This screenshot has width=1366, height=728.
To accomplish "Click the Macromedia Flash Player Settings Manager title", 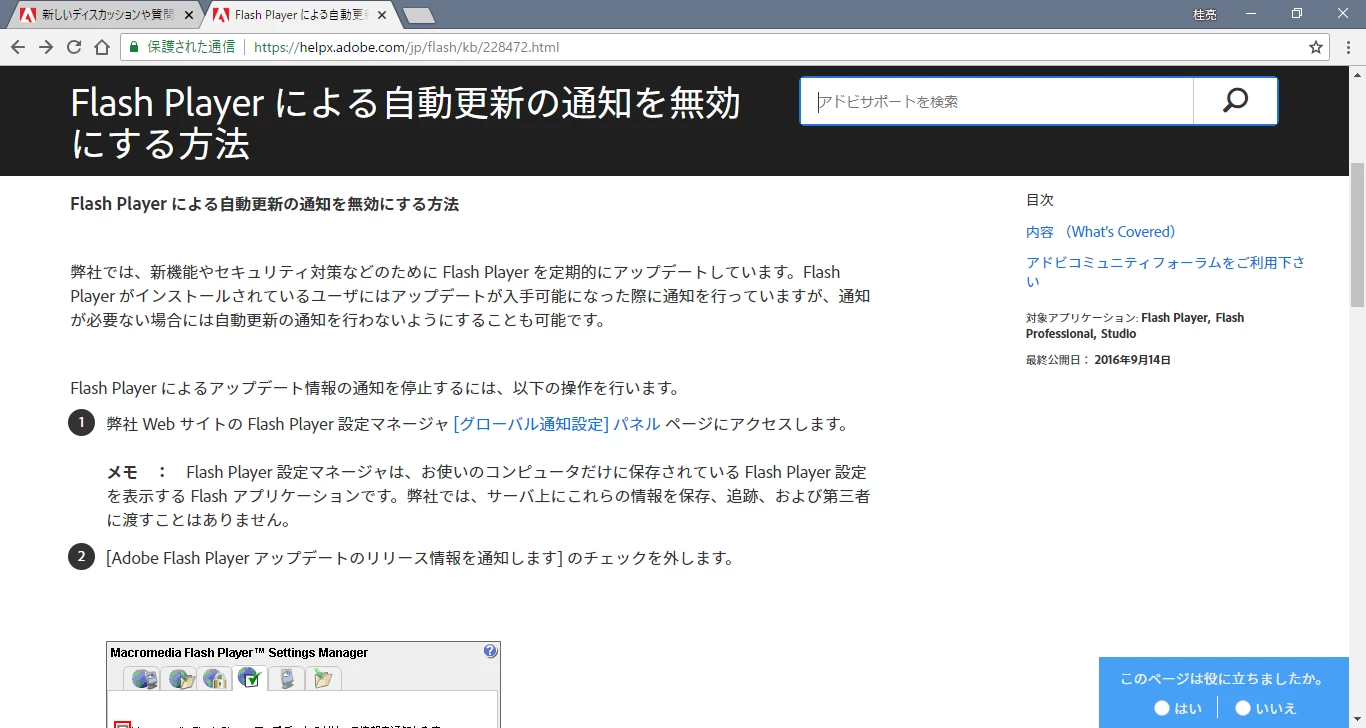I will (x=239, y=653).
